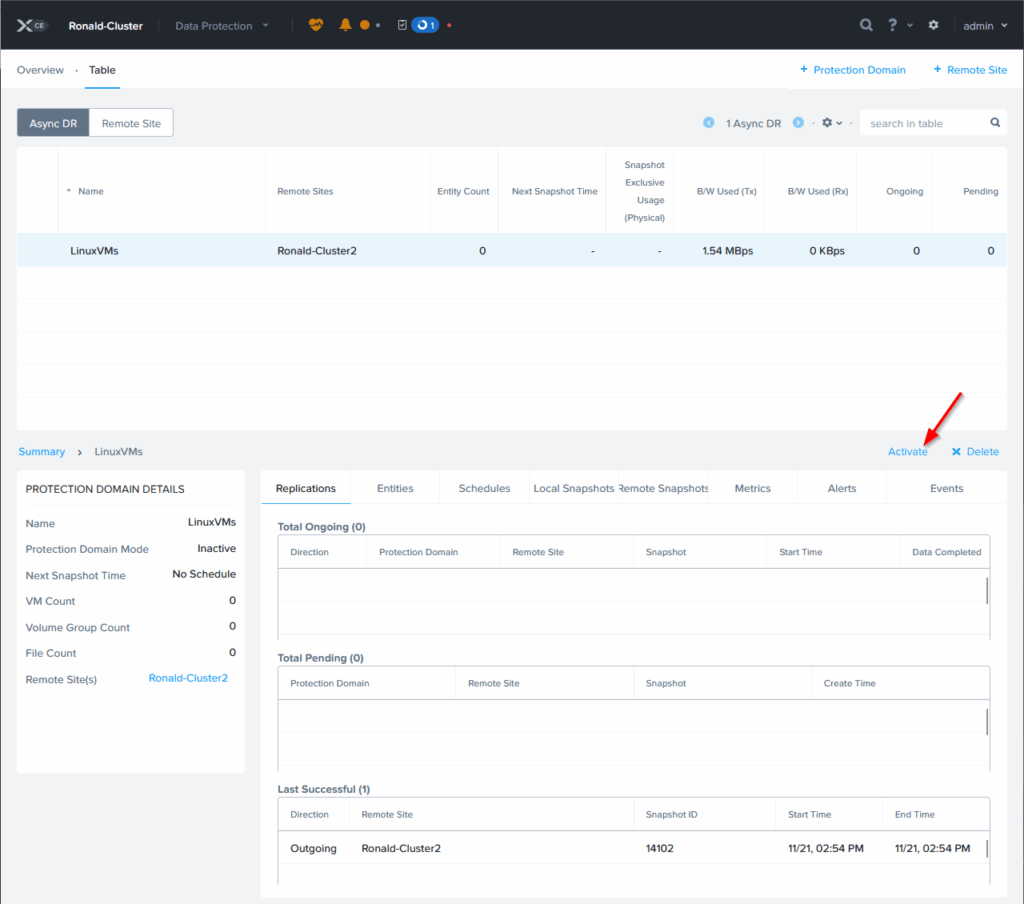Open the settings gear in top bar
This screenshot has height=904, width=1024.
click(x=933, y=25)
